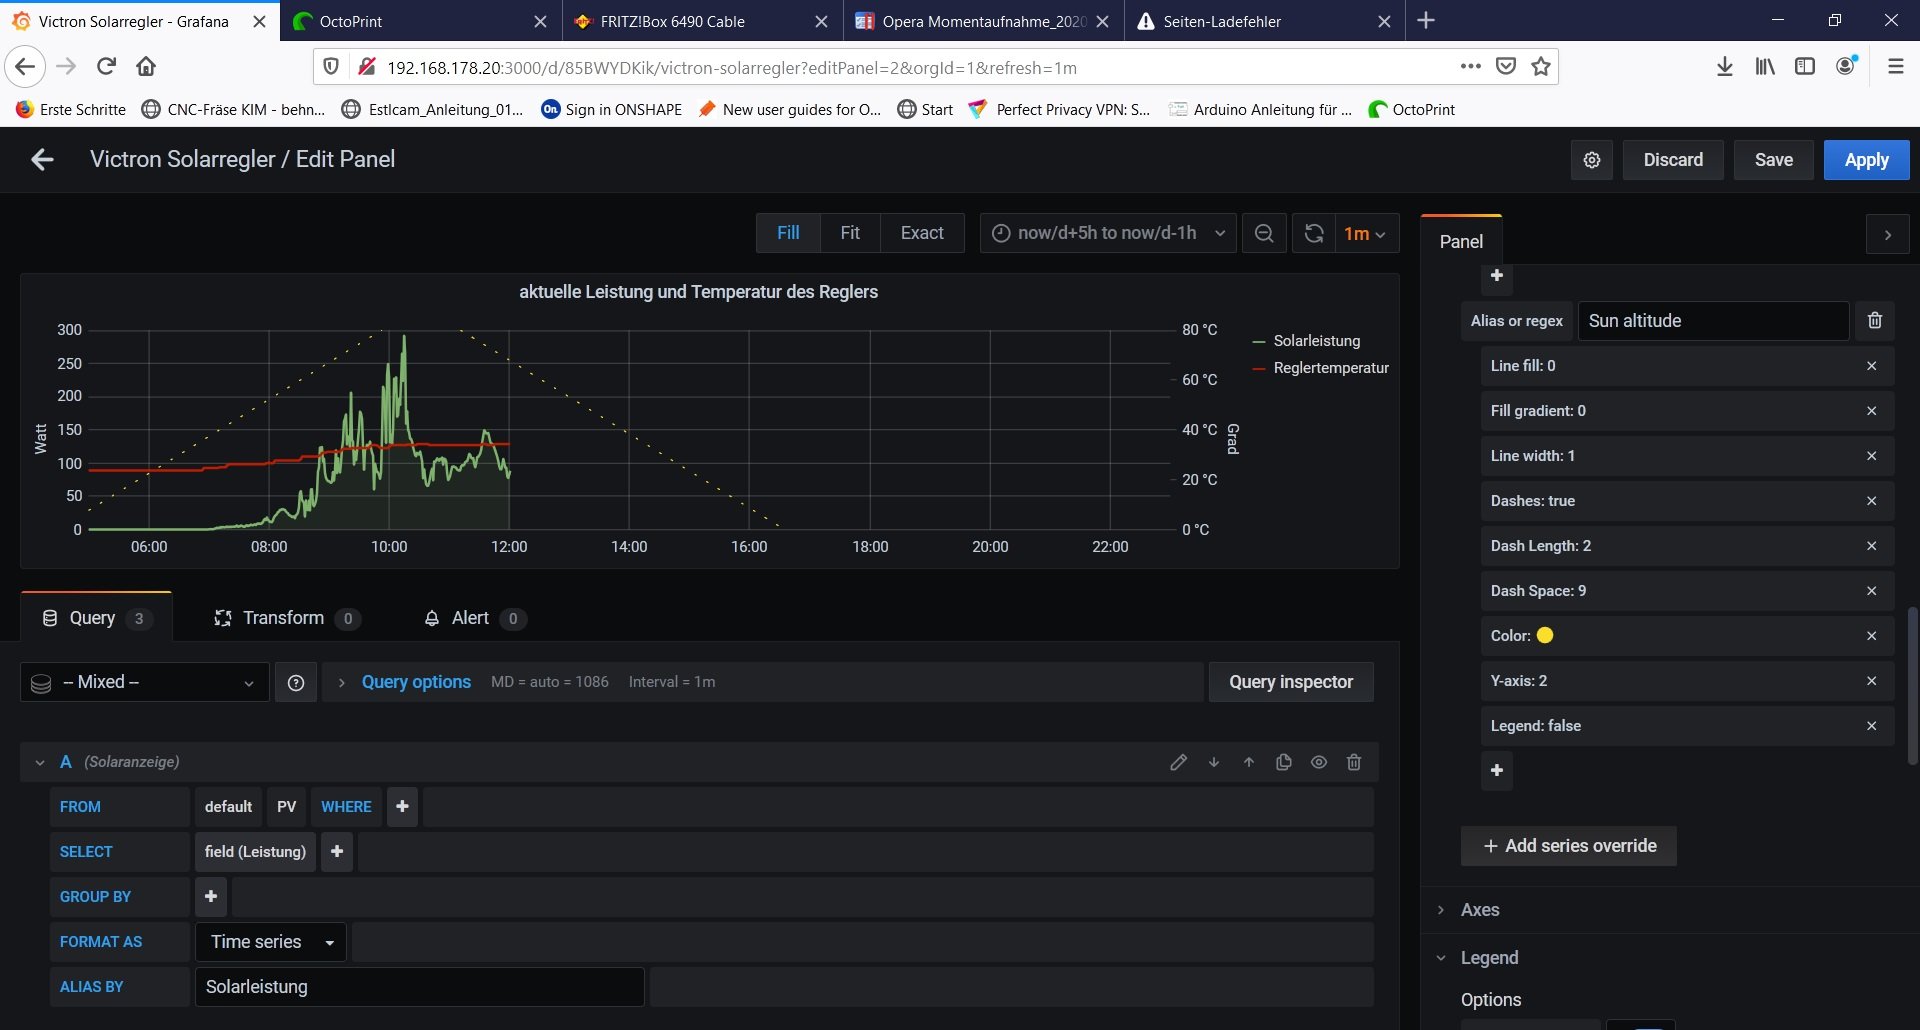Open dashboard settings gear icon
1920x1030 pixels.
click(1592, 160)
